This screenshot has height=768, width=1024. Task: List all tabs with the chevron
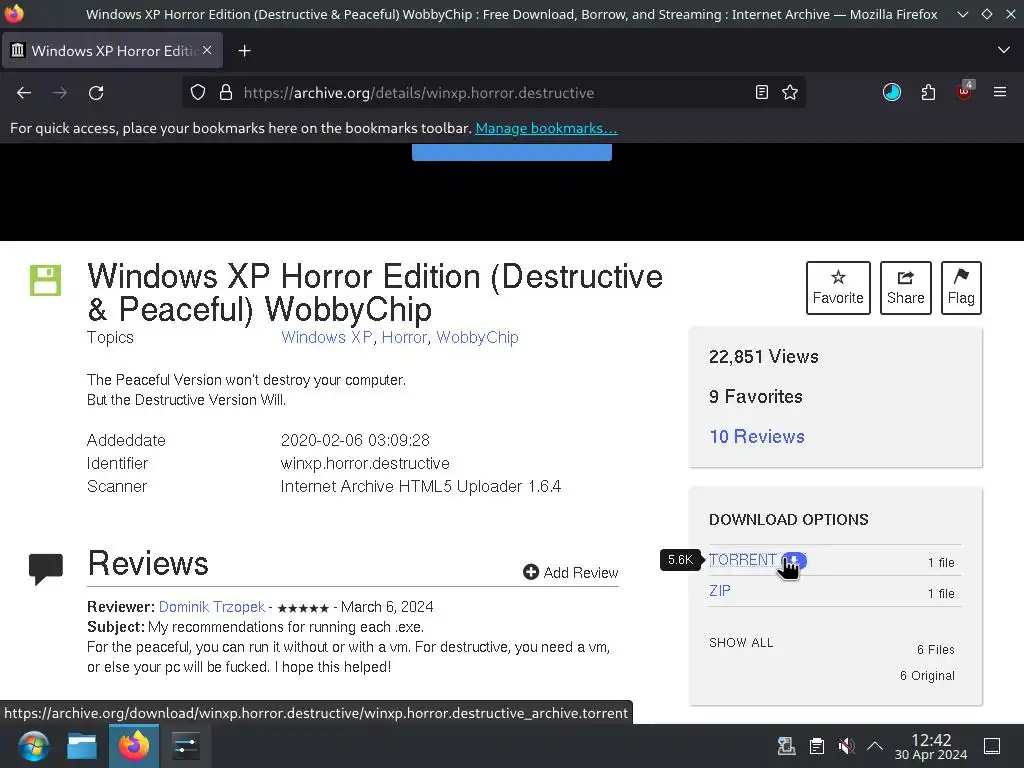[1004, 50]
